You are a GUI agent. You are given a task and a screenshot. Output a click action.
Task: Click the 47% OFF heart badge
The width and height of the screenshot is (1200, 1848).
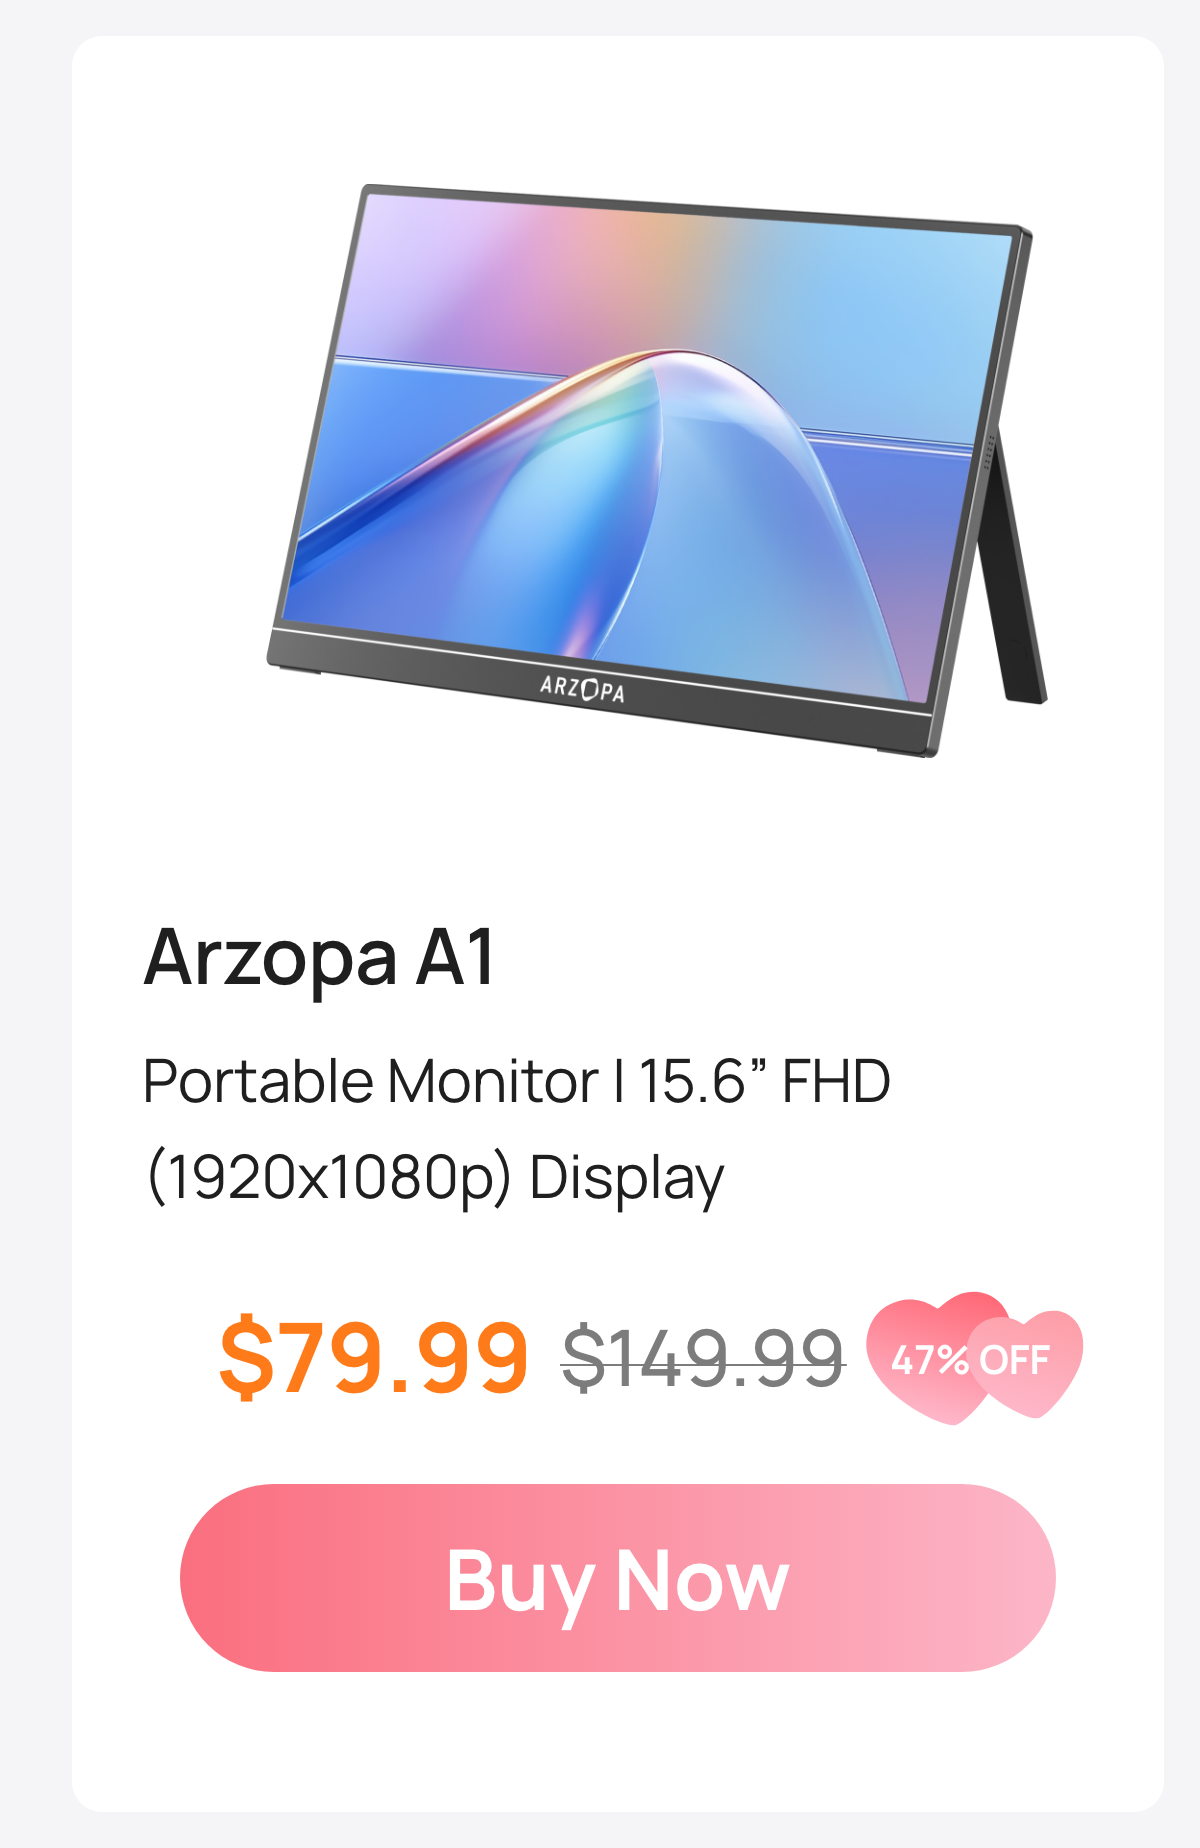click(974, 1357)
